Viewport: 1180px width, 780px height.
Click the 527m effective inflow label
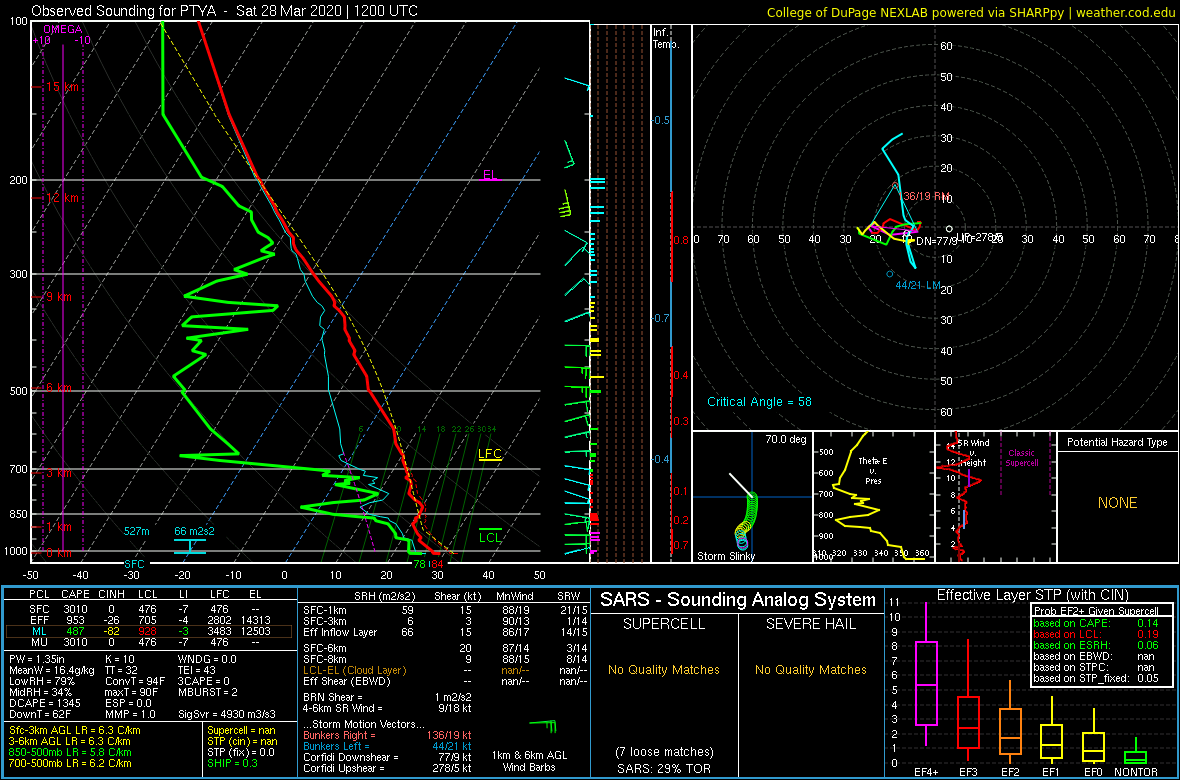pyautogui.click(x=139, y=532)
